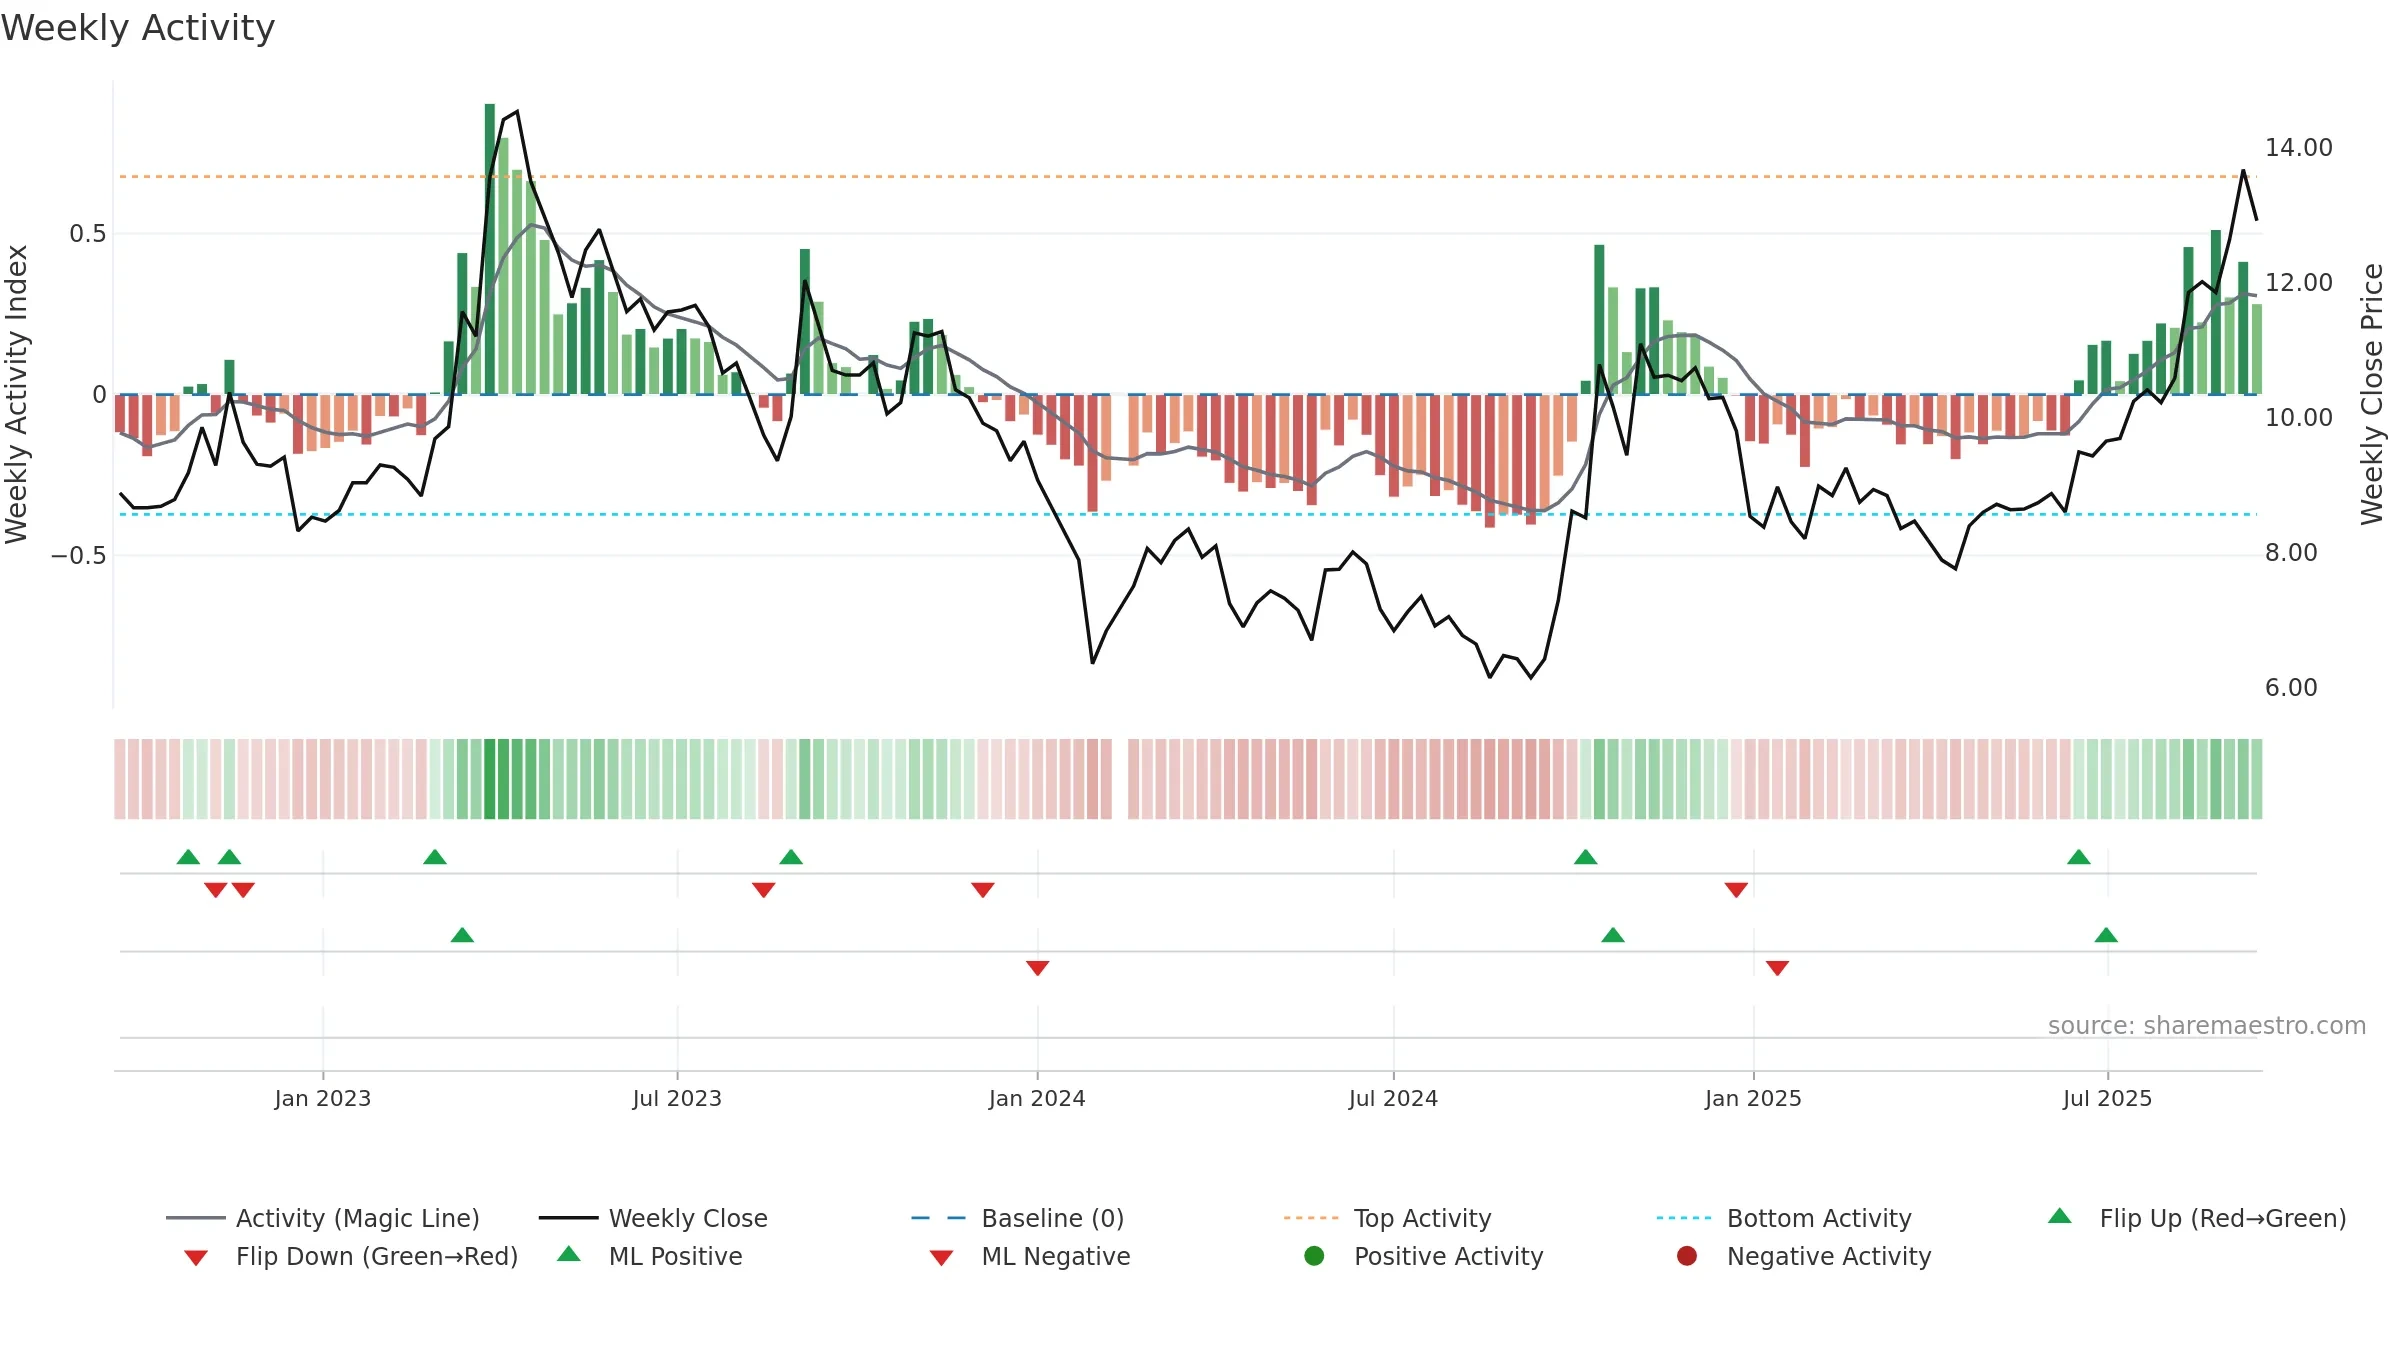The height and width of the screenshot is (1350, 2400).
Task: Click green triangle beside ML Positive legend
Action: (x=569, y=1254)
